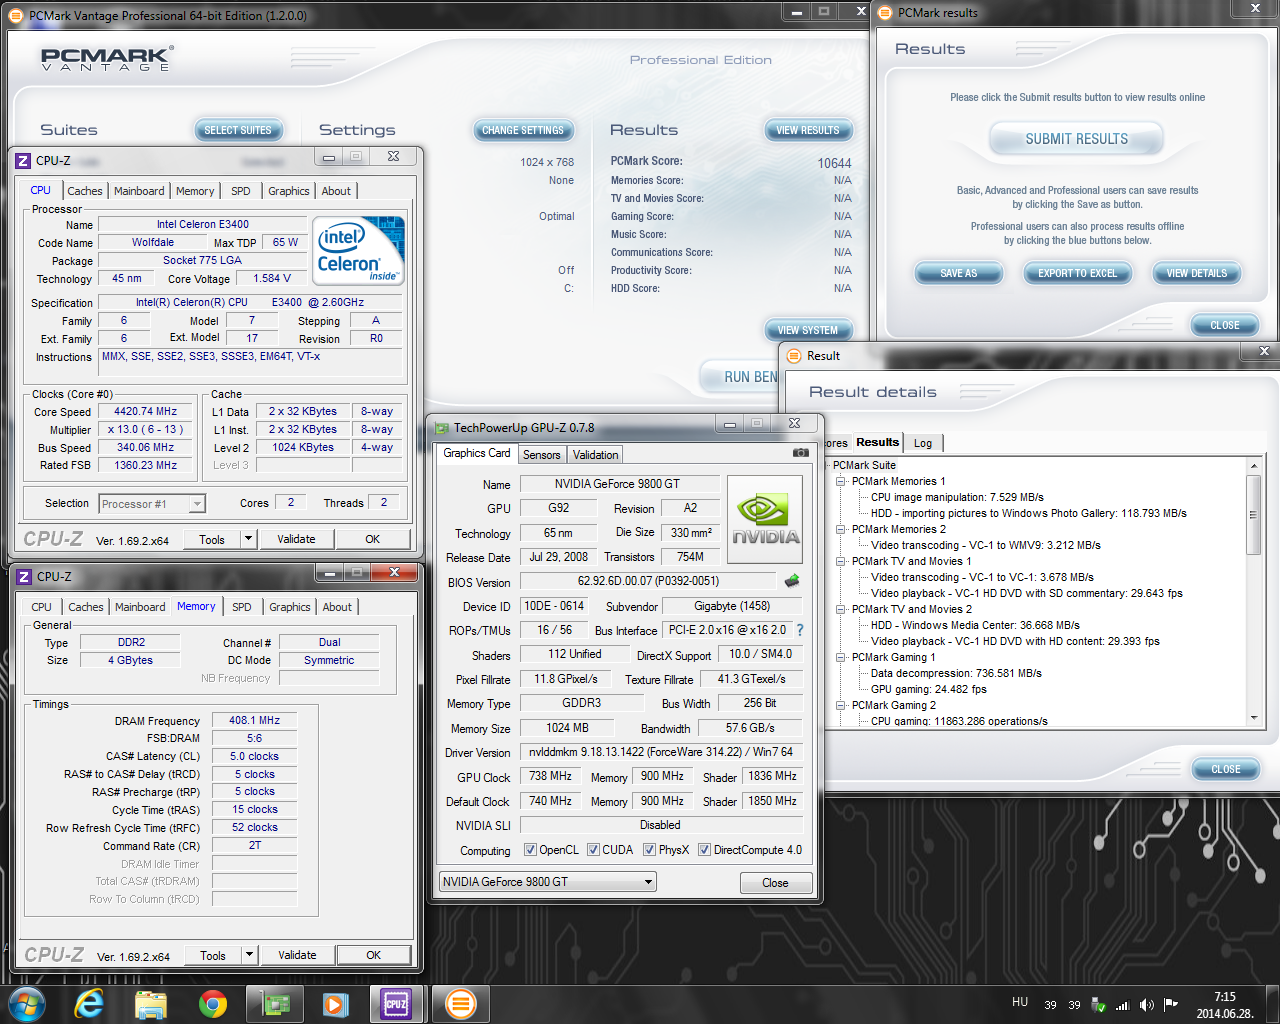Select 'GPU gaming: 24.482 fps' result row

click(x=928, y=689)
